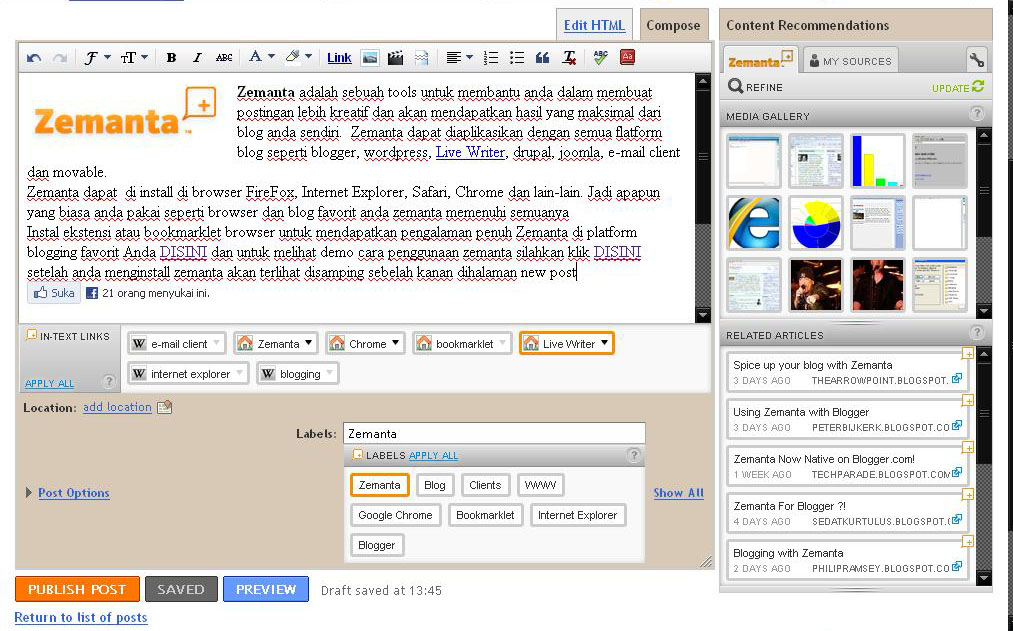Screen dimensions: 1013x631
Task: Toggle italic formatting
Action: click(198, 57)
